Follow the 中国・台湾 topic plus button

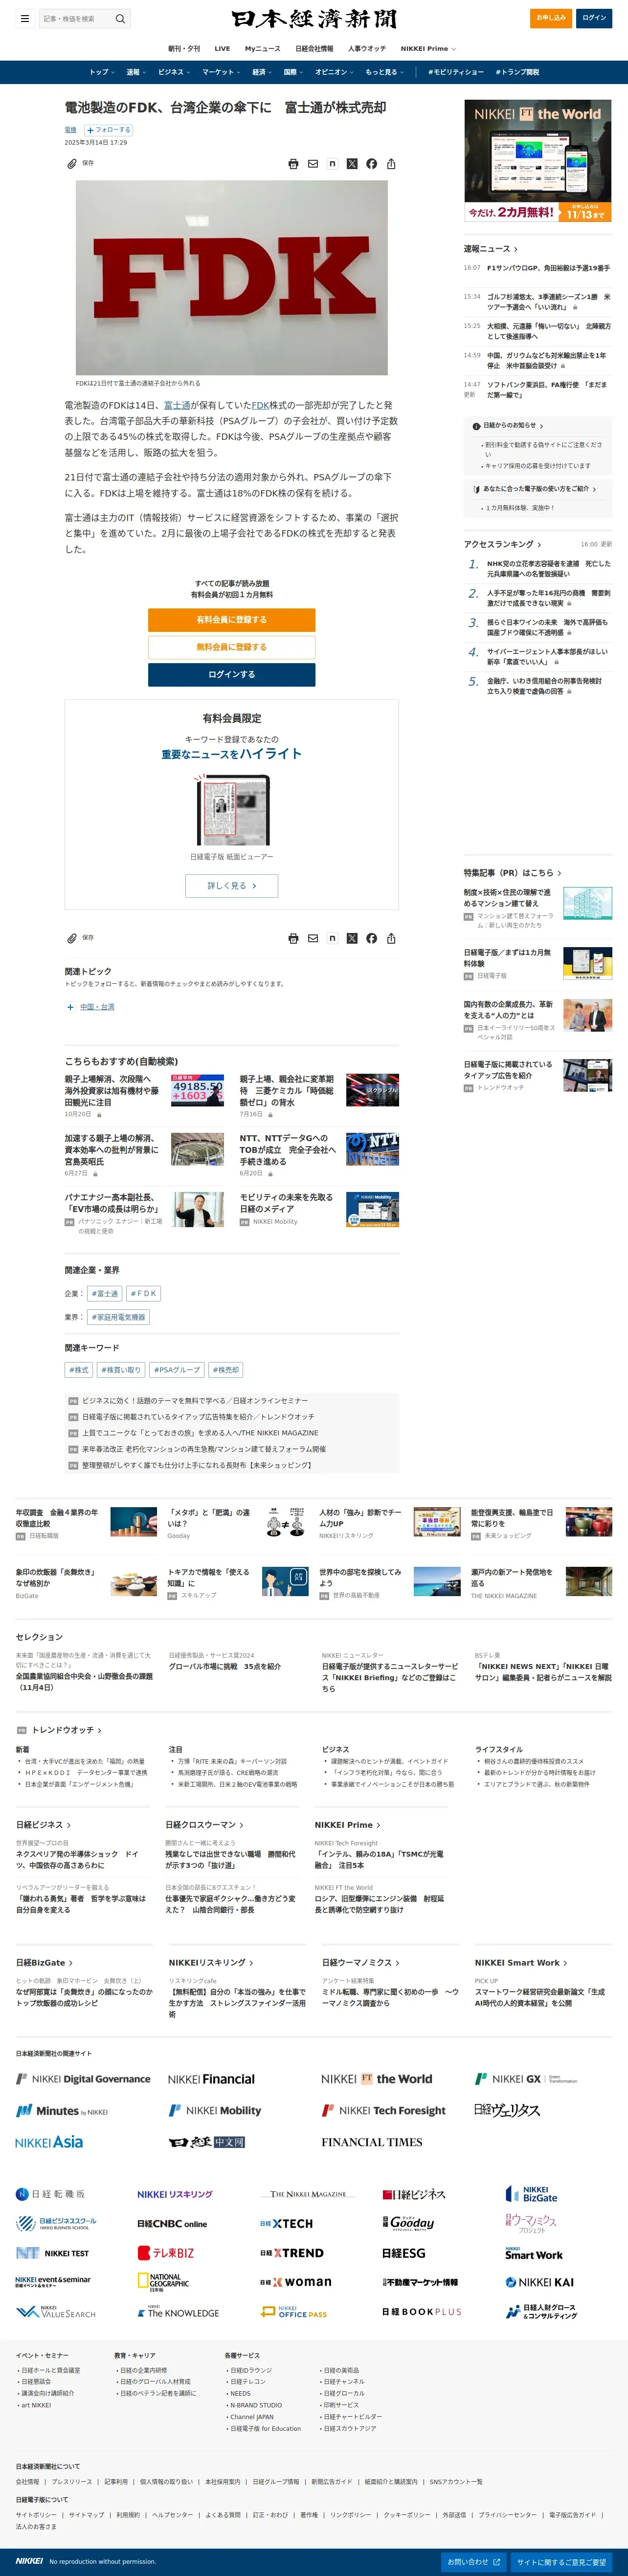[x=70, y=1007]
